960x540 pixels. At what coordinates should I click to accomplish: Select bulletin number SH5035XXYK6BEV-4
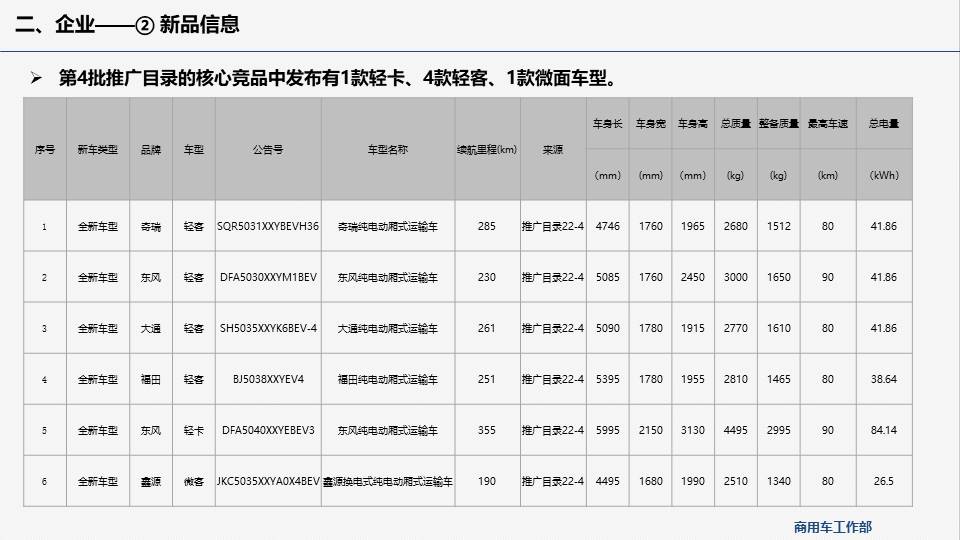click(x=268, y=328)
